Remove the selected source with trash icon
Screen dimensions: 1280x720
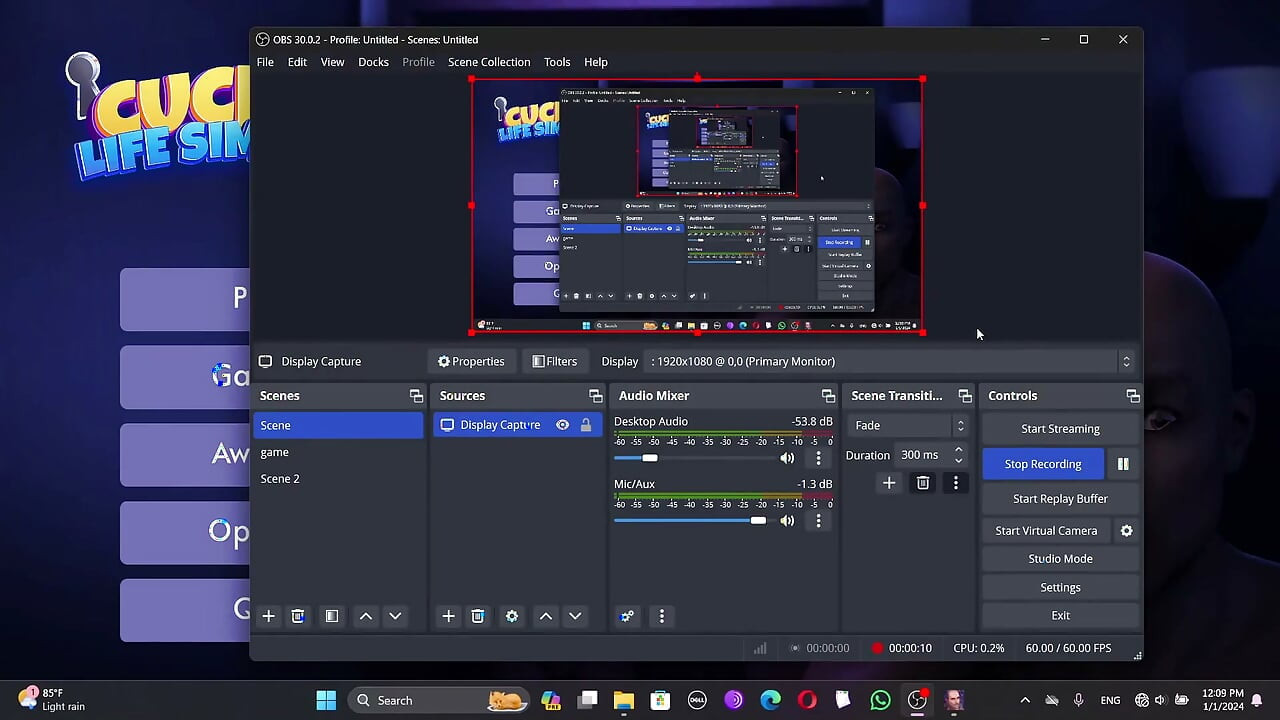click(x=478, y=616)
